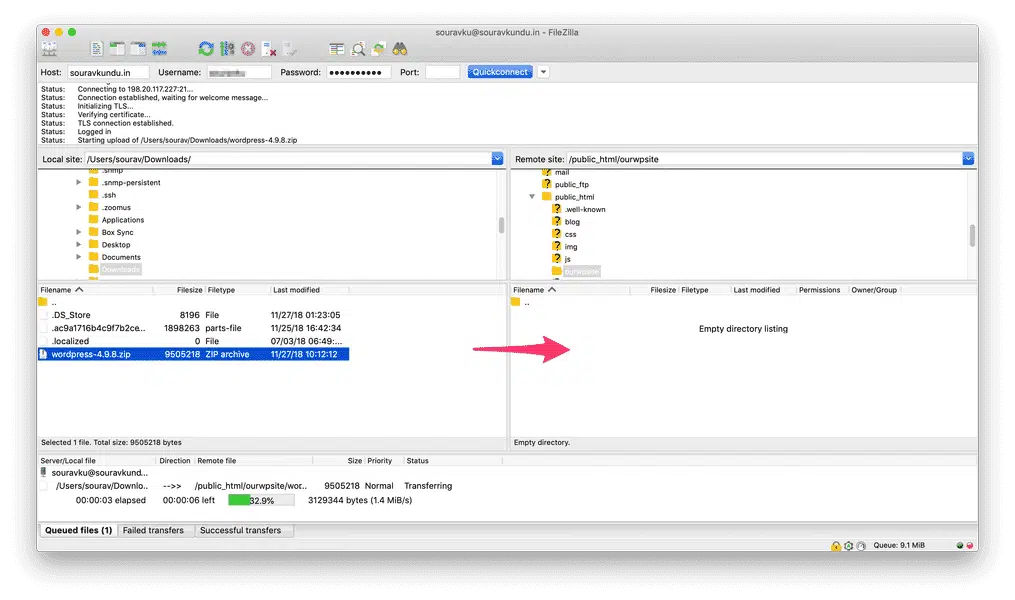This screenshot has width=1015, height=600.
Task: Toggle the transfer queue display
Action: (x=159, y=48)
